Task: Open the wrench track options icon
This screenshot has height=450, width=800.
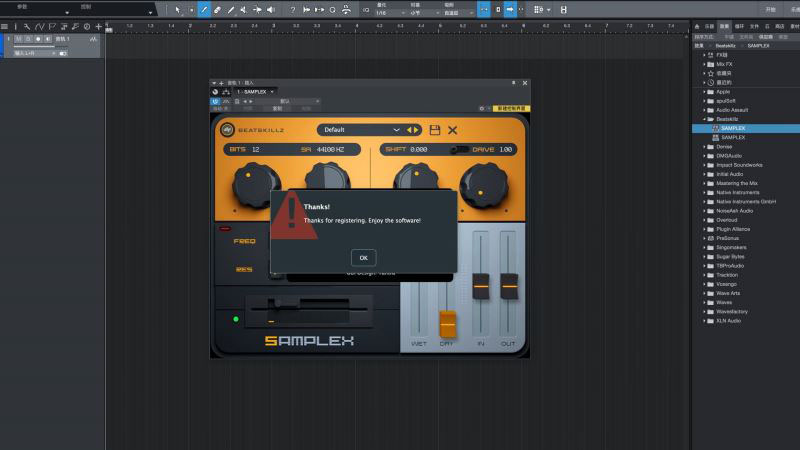Action: pyautogui.click(x=27, y=27)
